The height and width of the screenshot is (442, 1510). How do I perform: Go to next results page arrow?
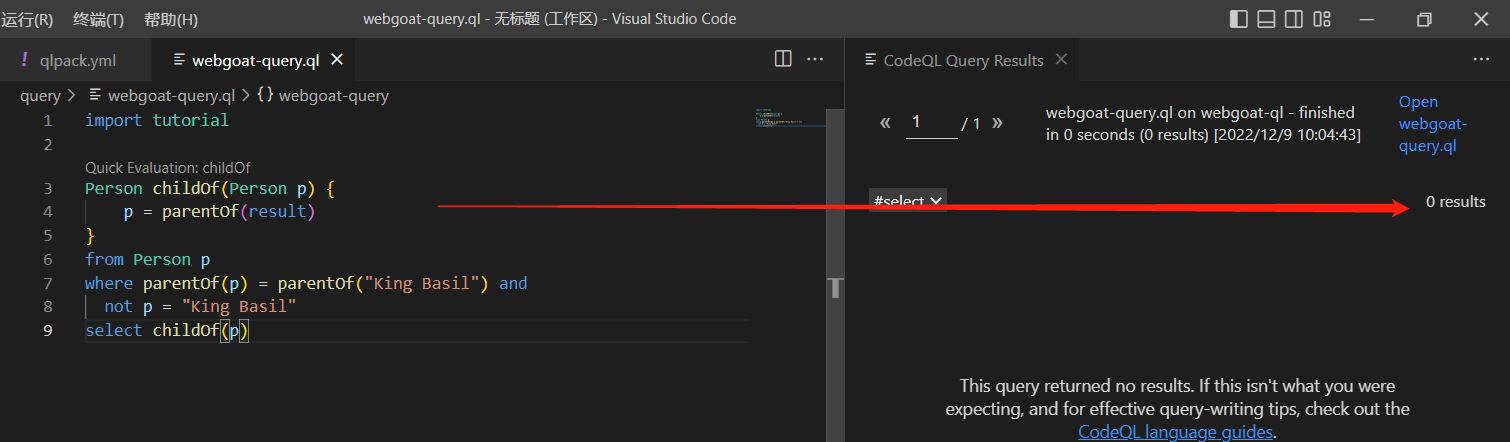(x=996, y=124)
